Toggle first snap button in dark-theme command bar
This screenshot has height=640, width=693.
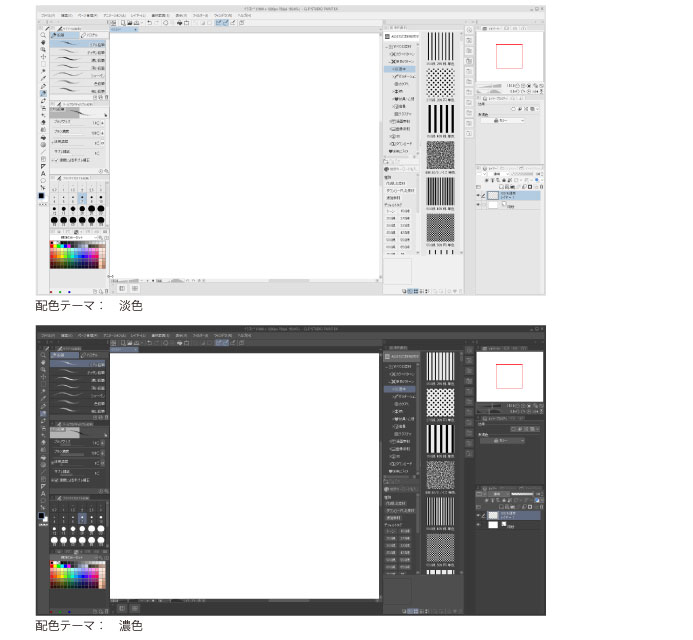coord(219,343)
